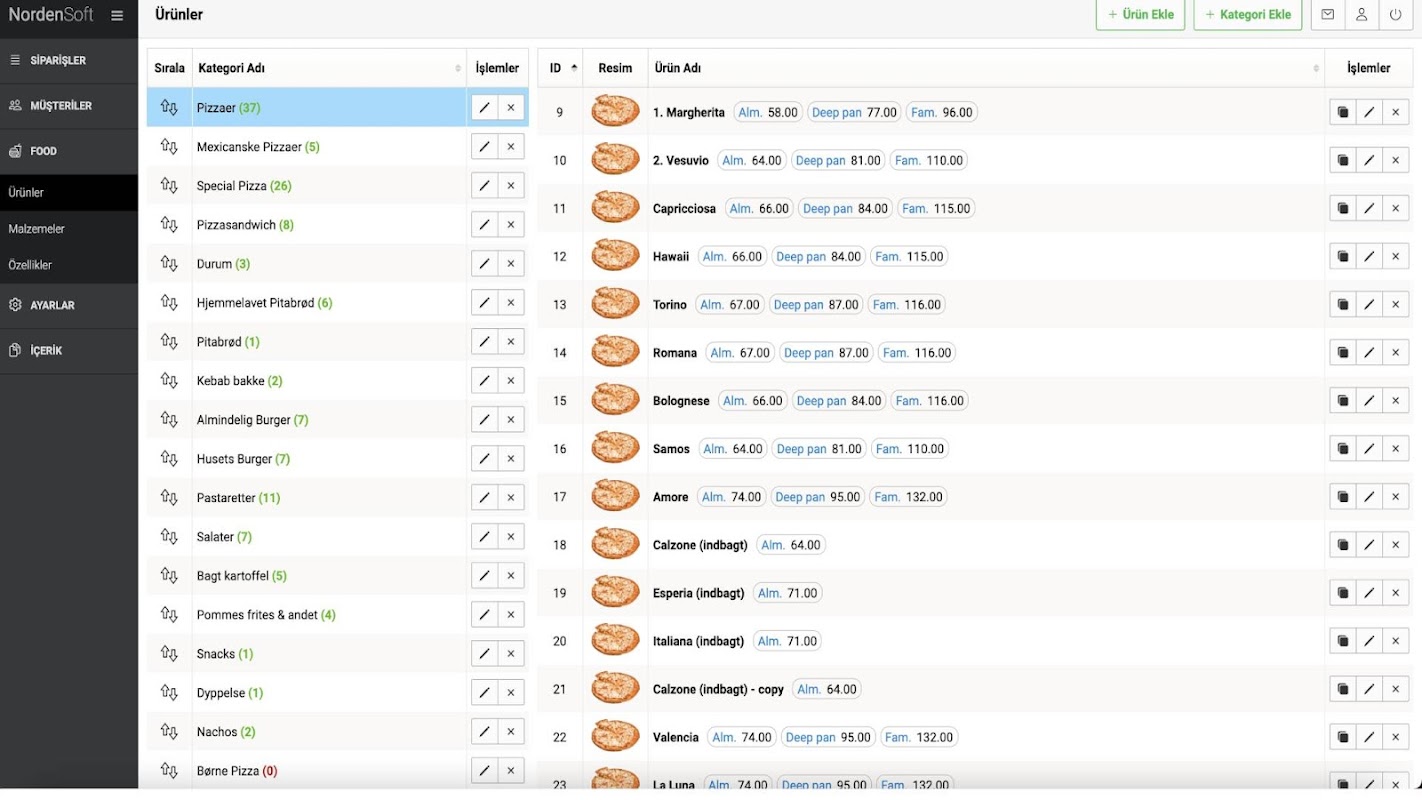Delete the Romana product
Screen dimensions: 1422x800
click(x=1396, y=353)
